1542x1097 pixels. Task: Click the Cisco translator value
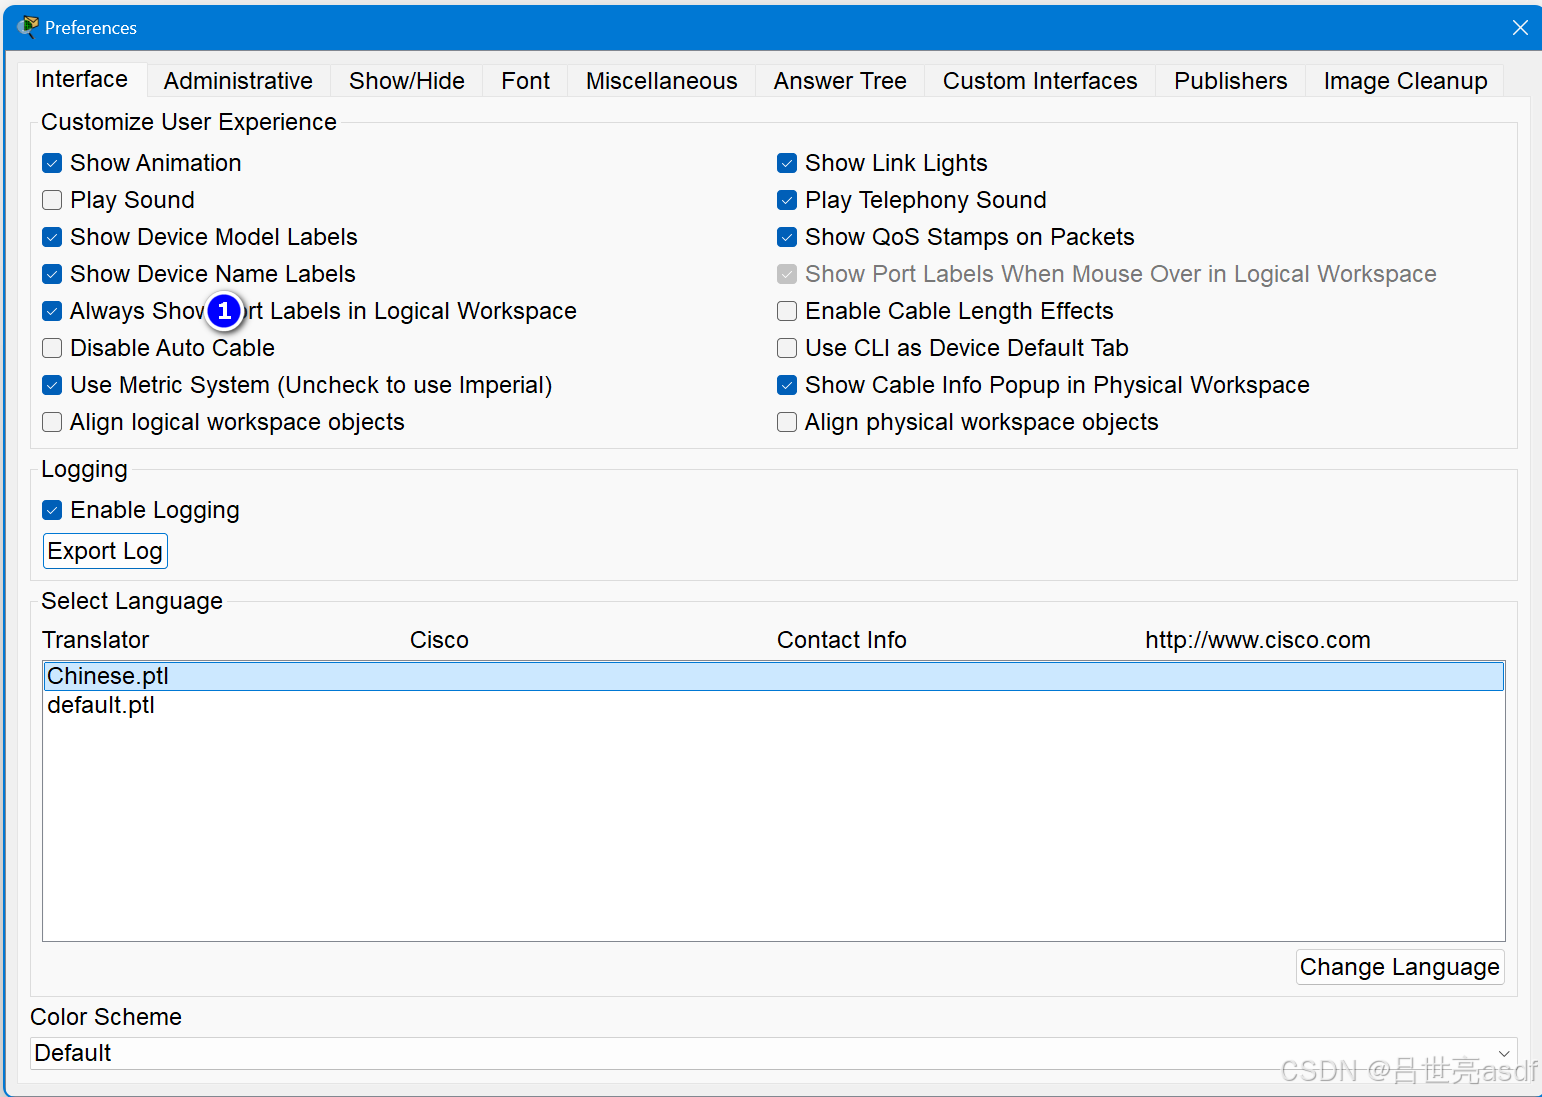(439, 640)
